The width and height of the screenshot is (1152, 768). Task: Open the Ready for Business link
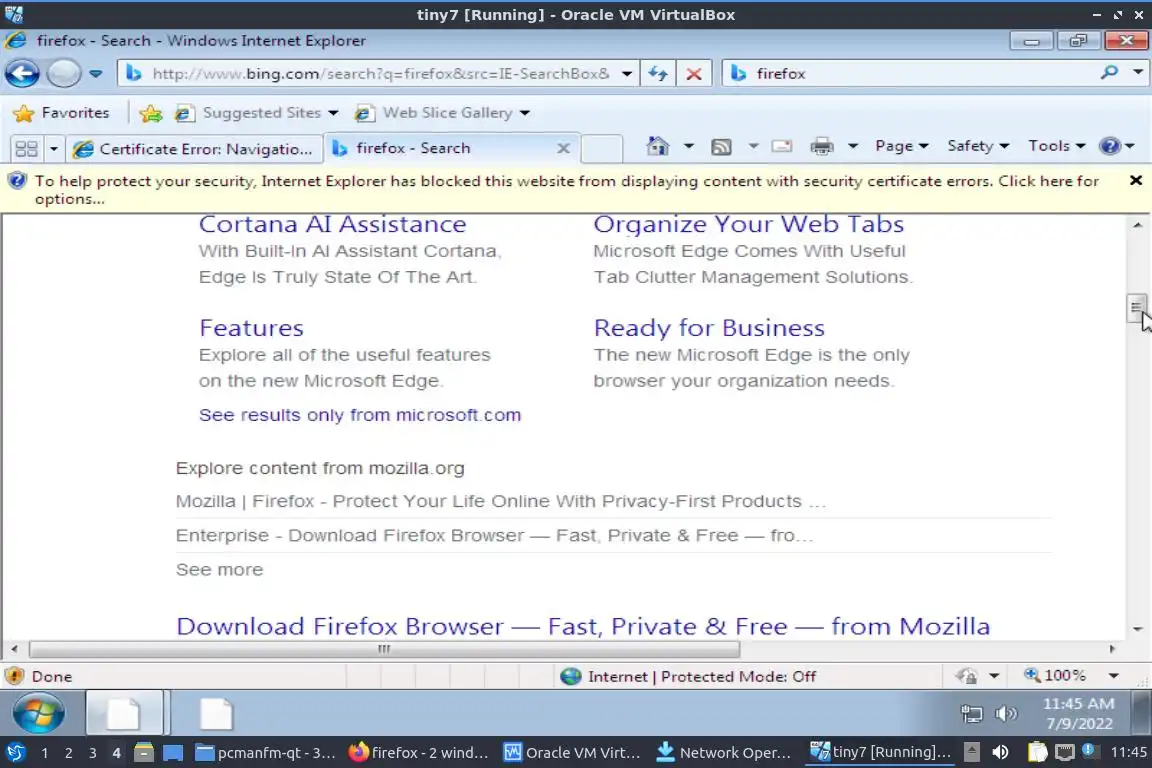pyautogui.click(x=709, y=328)
